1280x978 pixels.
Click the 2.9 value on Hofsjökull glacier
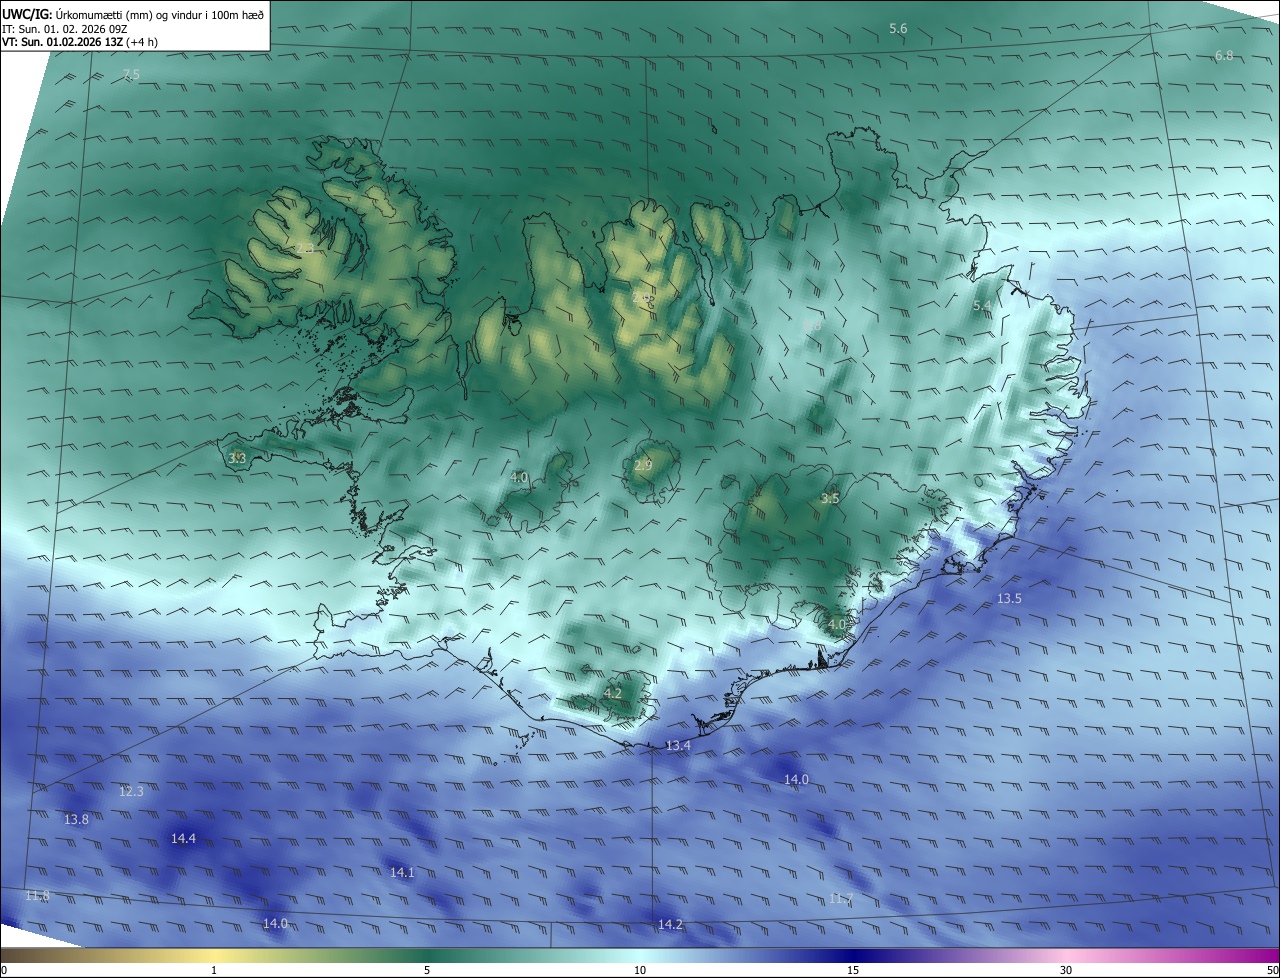643,465
